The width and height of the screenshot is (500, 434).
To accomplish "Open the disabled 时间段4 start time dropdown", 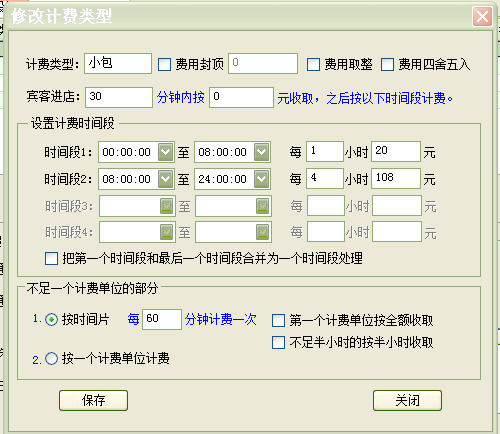I will coord(167,232).
